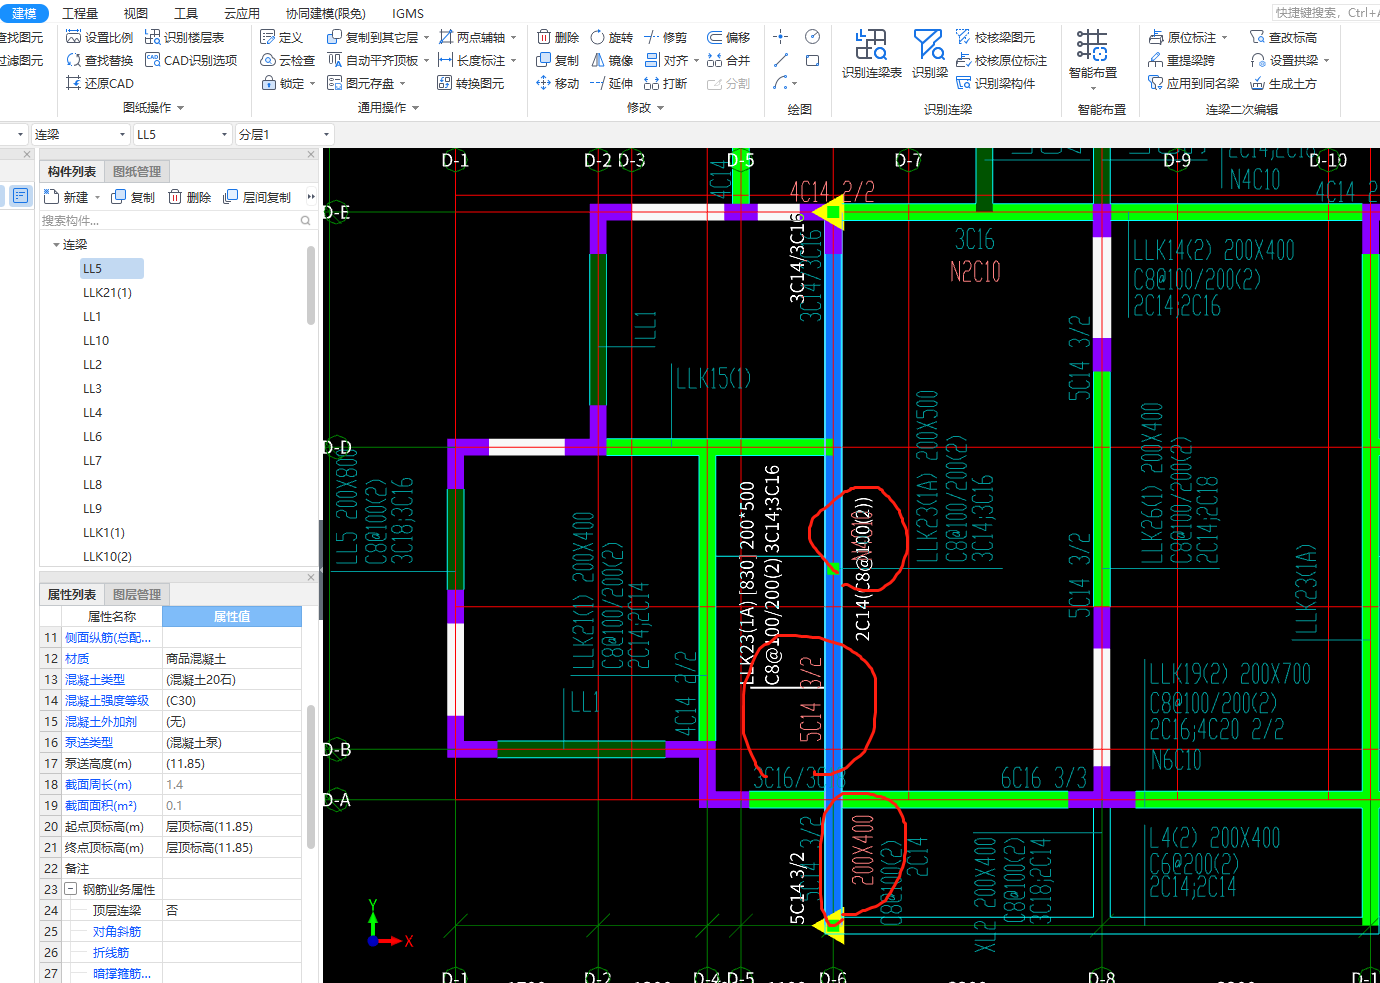Open the 工具 ribbon tab
Image resolution: width=1380 pixels, height=983 pixels.
[186, 13]
